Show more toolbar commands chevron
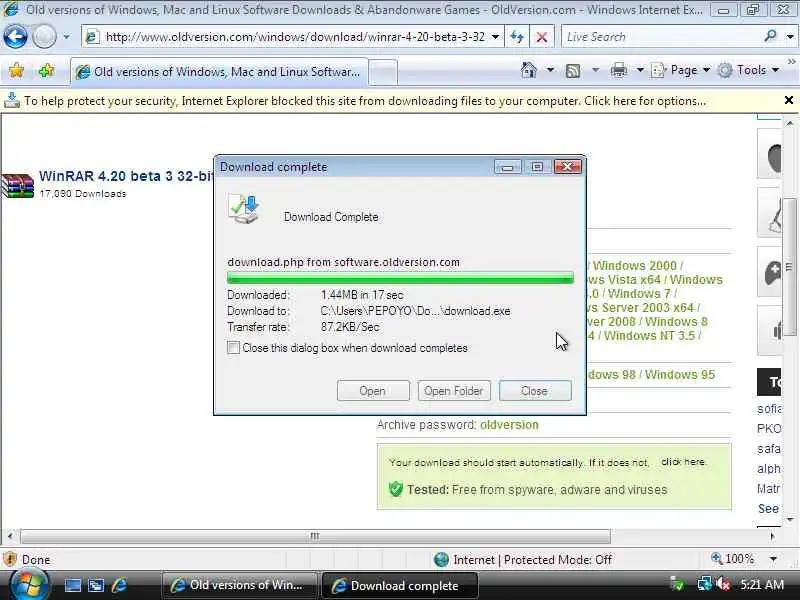800x600 pixels. [x=791, y=62]
